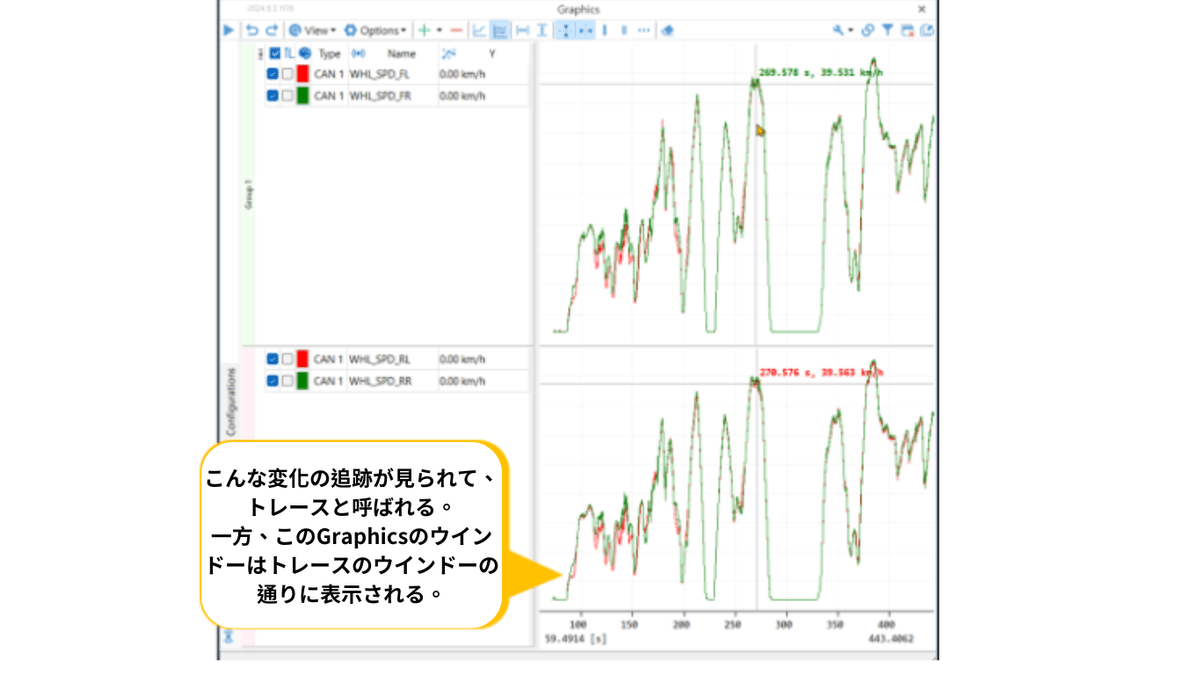The width and height of the screenshot is (1200, 675).
Task: Click the signal icon beside the Name header
Action: [359, 54]
